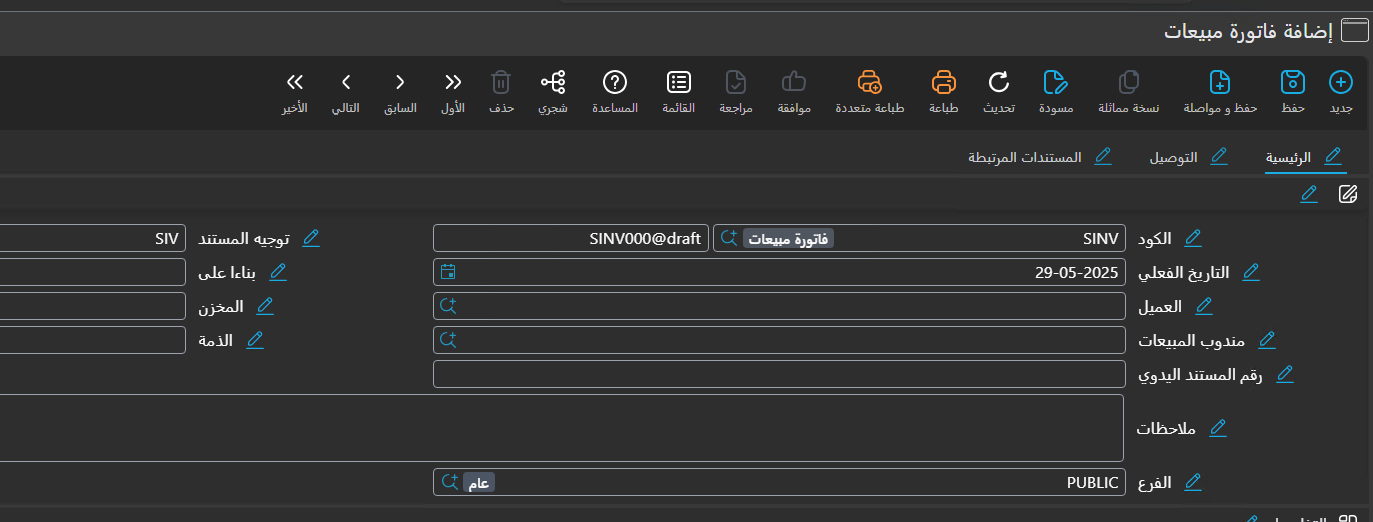Go to الأول (First) record
The image size is (1373, 522).
tap(453, 82)
